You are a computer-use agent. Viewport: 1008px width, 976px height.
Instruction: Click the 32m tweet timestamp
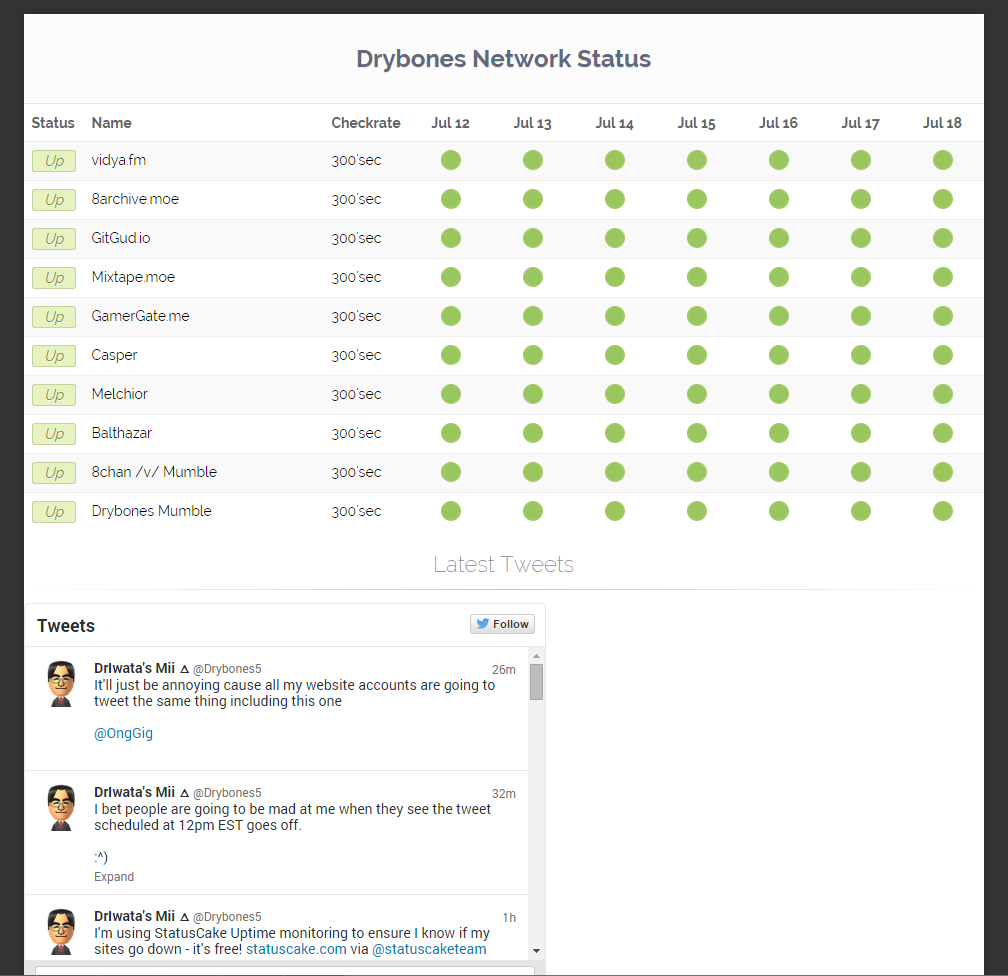504,793
